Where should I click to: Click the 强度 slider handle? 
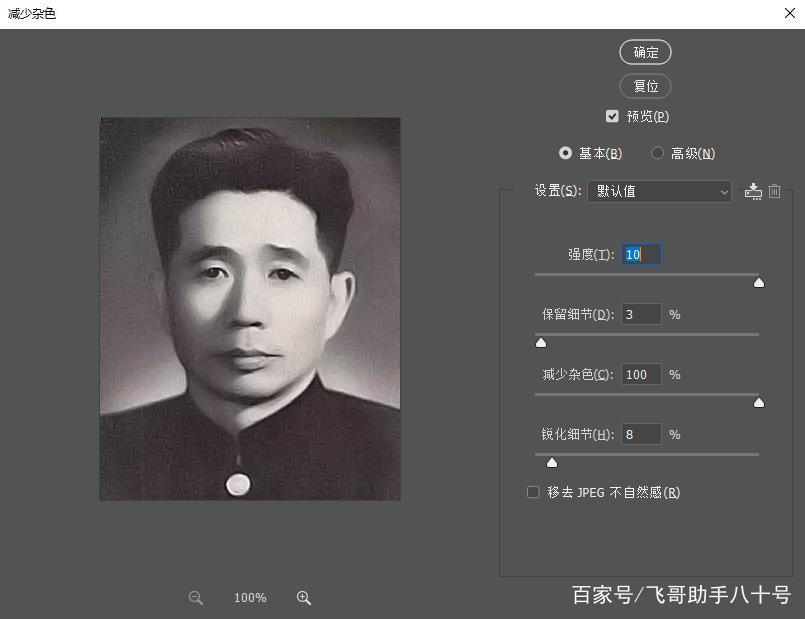[x=759, y=282]
